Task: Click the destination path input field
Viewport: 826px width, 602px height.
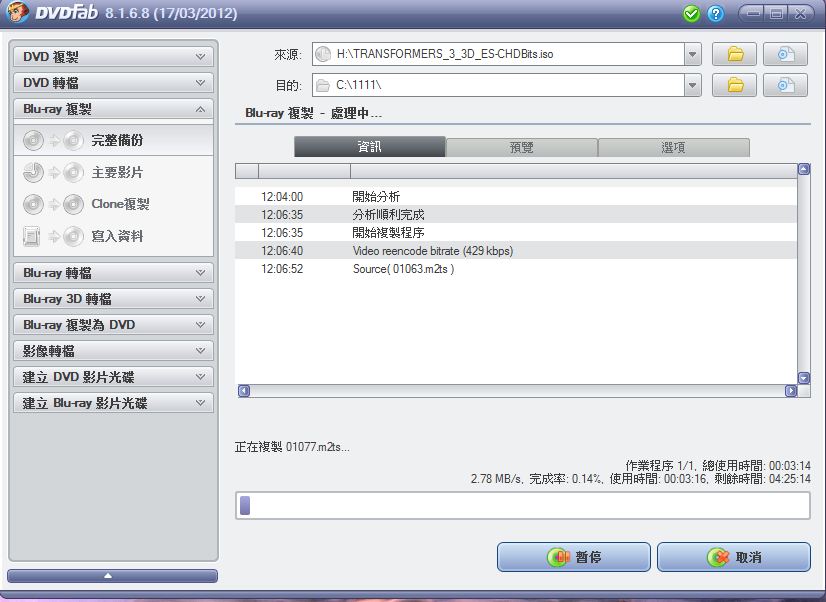Action: (498, 85)
